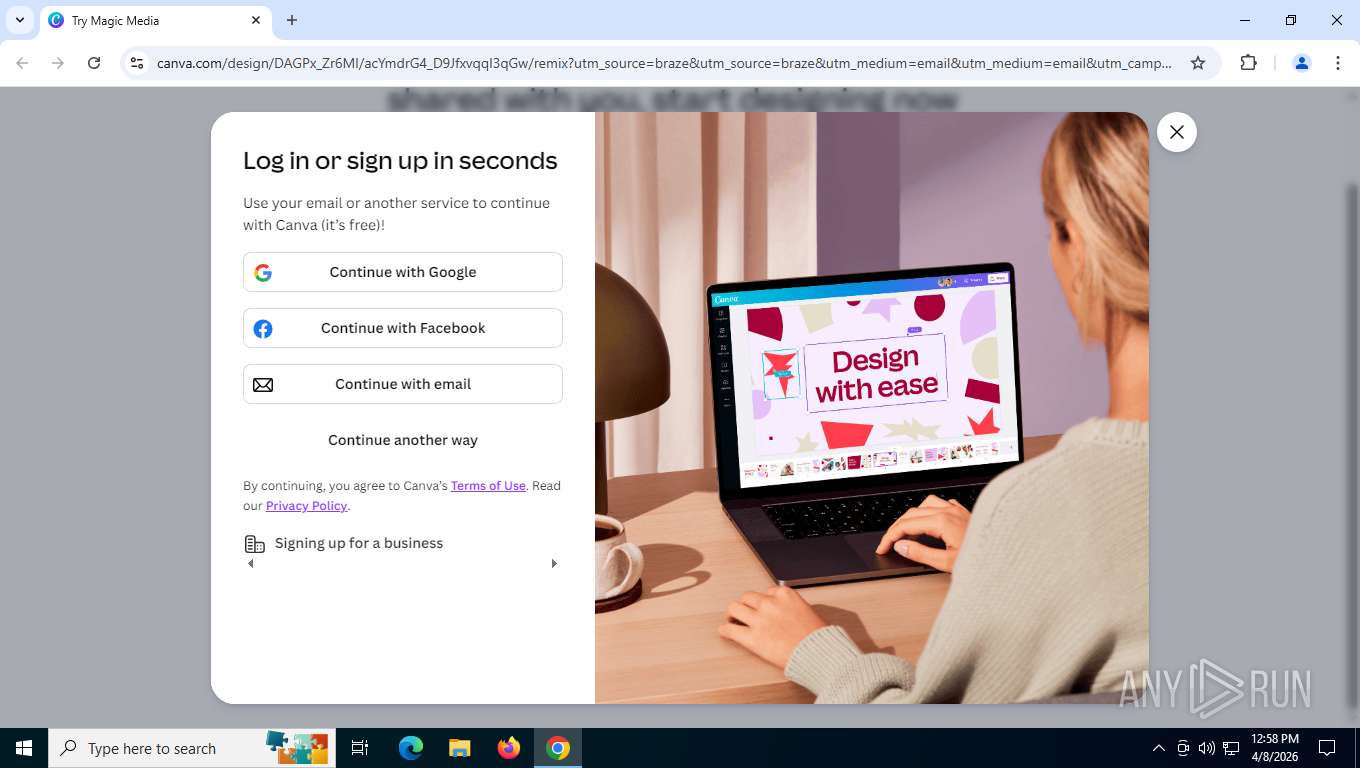Click the envelope email icon
The width and height of the screenshot is (1360, 768).
(263, 385)
